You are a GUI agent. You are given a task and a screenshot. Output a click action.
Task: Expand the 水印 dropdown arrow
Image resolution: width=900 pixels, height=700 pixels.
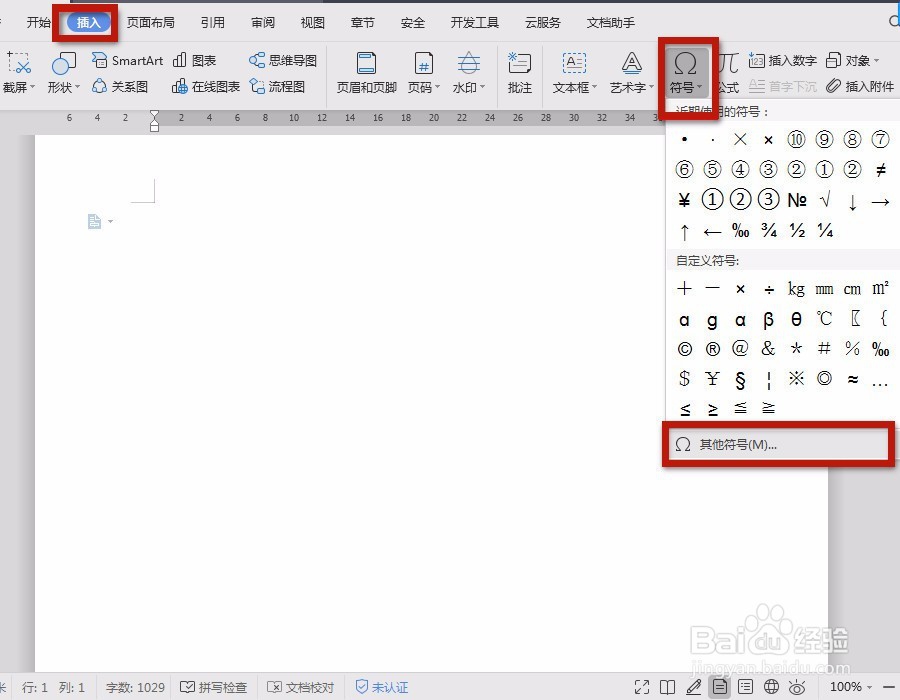[x=482, y=87]
